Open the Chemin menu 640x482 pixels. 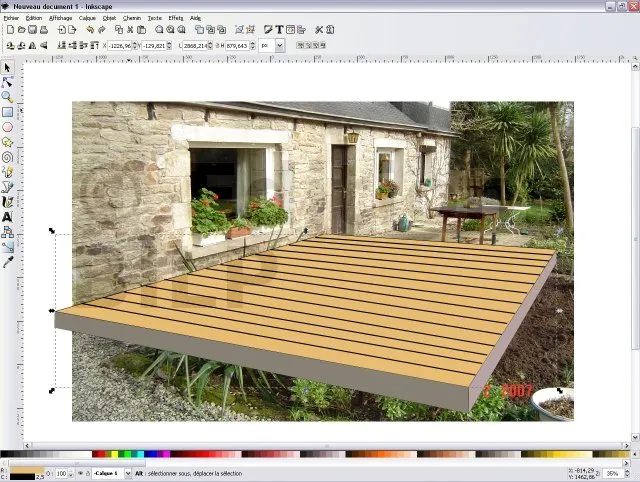tap(131, 18)
